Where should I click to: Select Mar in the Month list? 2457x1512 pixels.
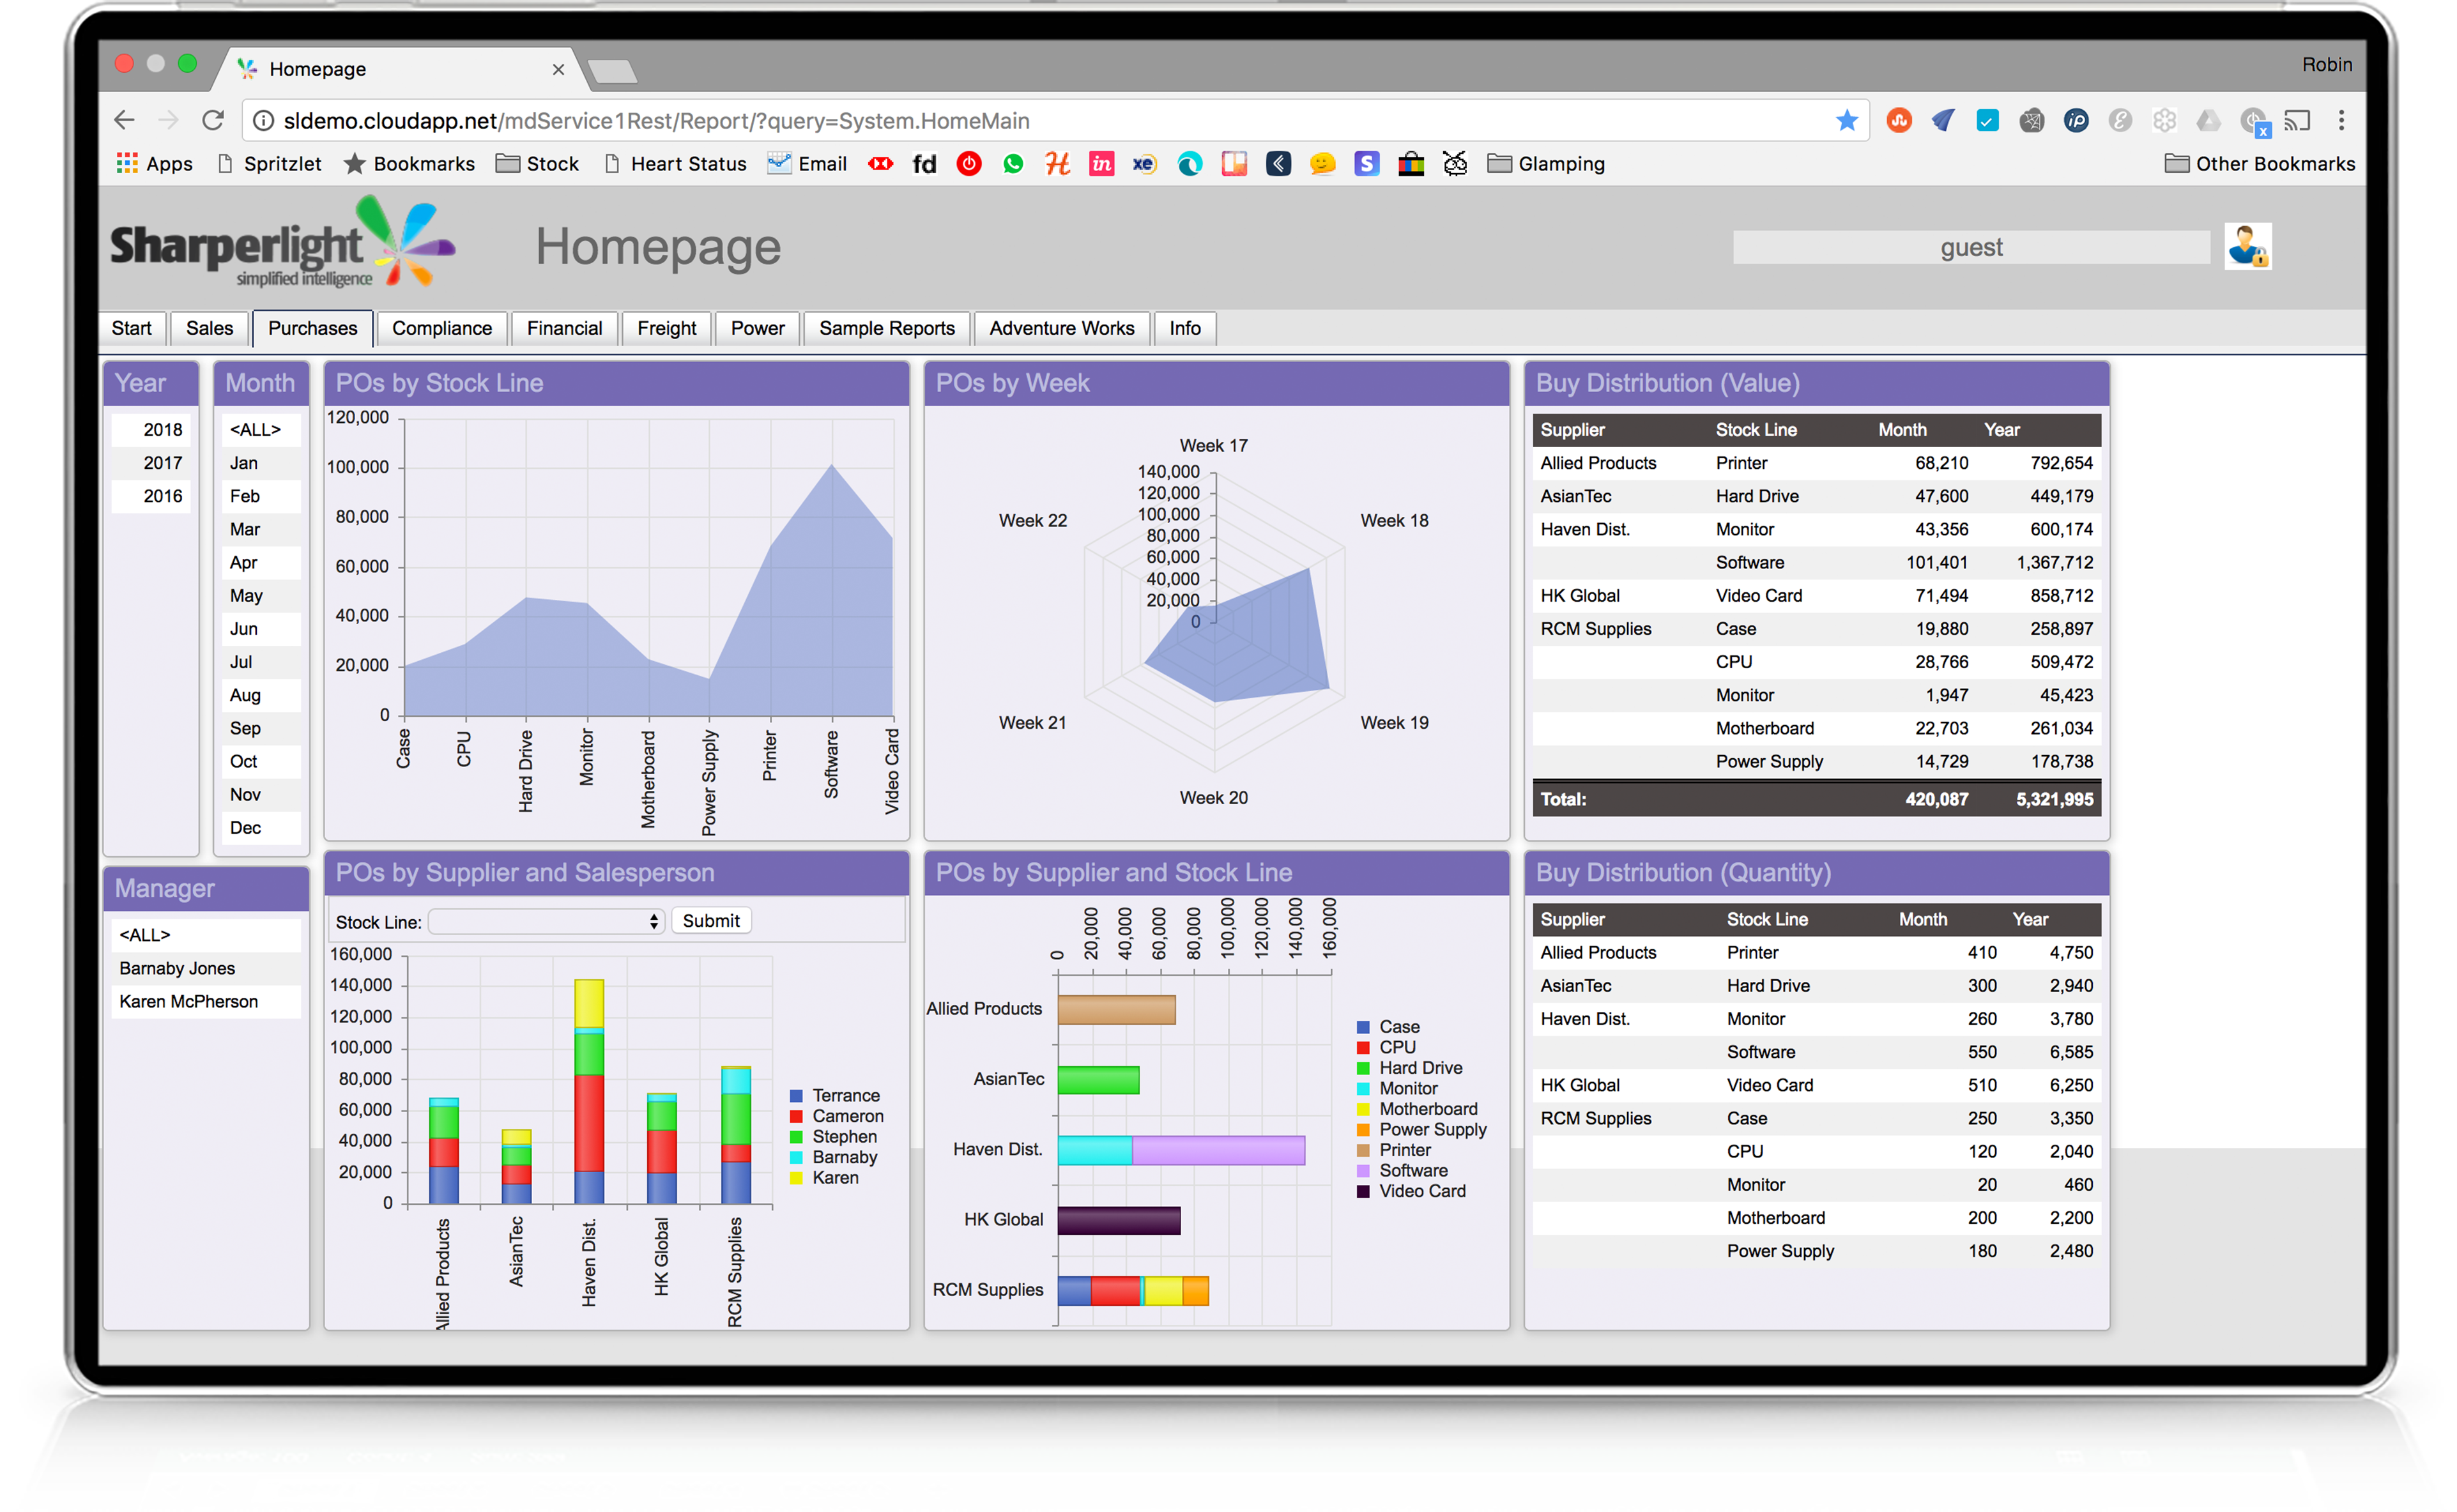[x=261, y=529]
